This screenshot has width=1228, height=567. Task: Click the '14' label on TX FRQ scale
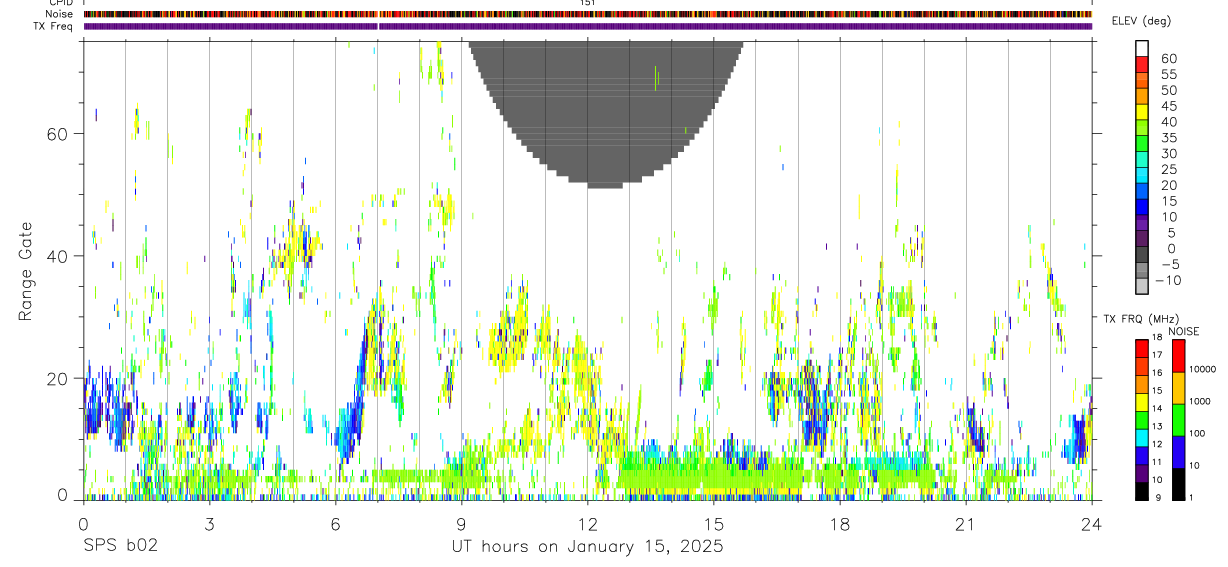pos(1159,409)
